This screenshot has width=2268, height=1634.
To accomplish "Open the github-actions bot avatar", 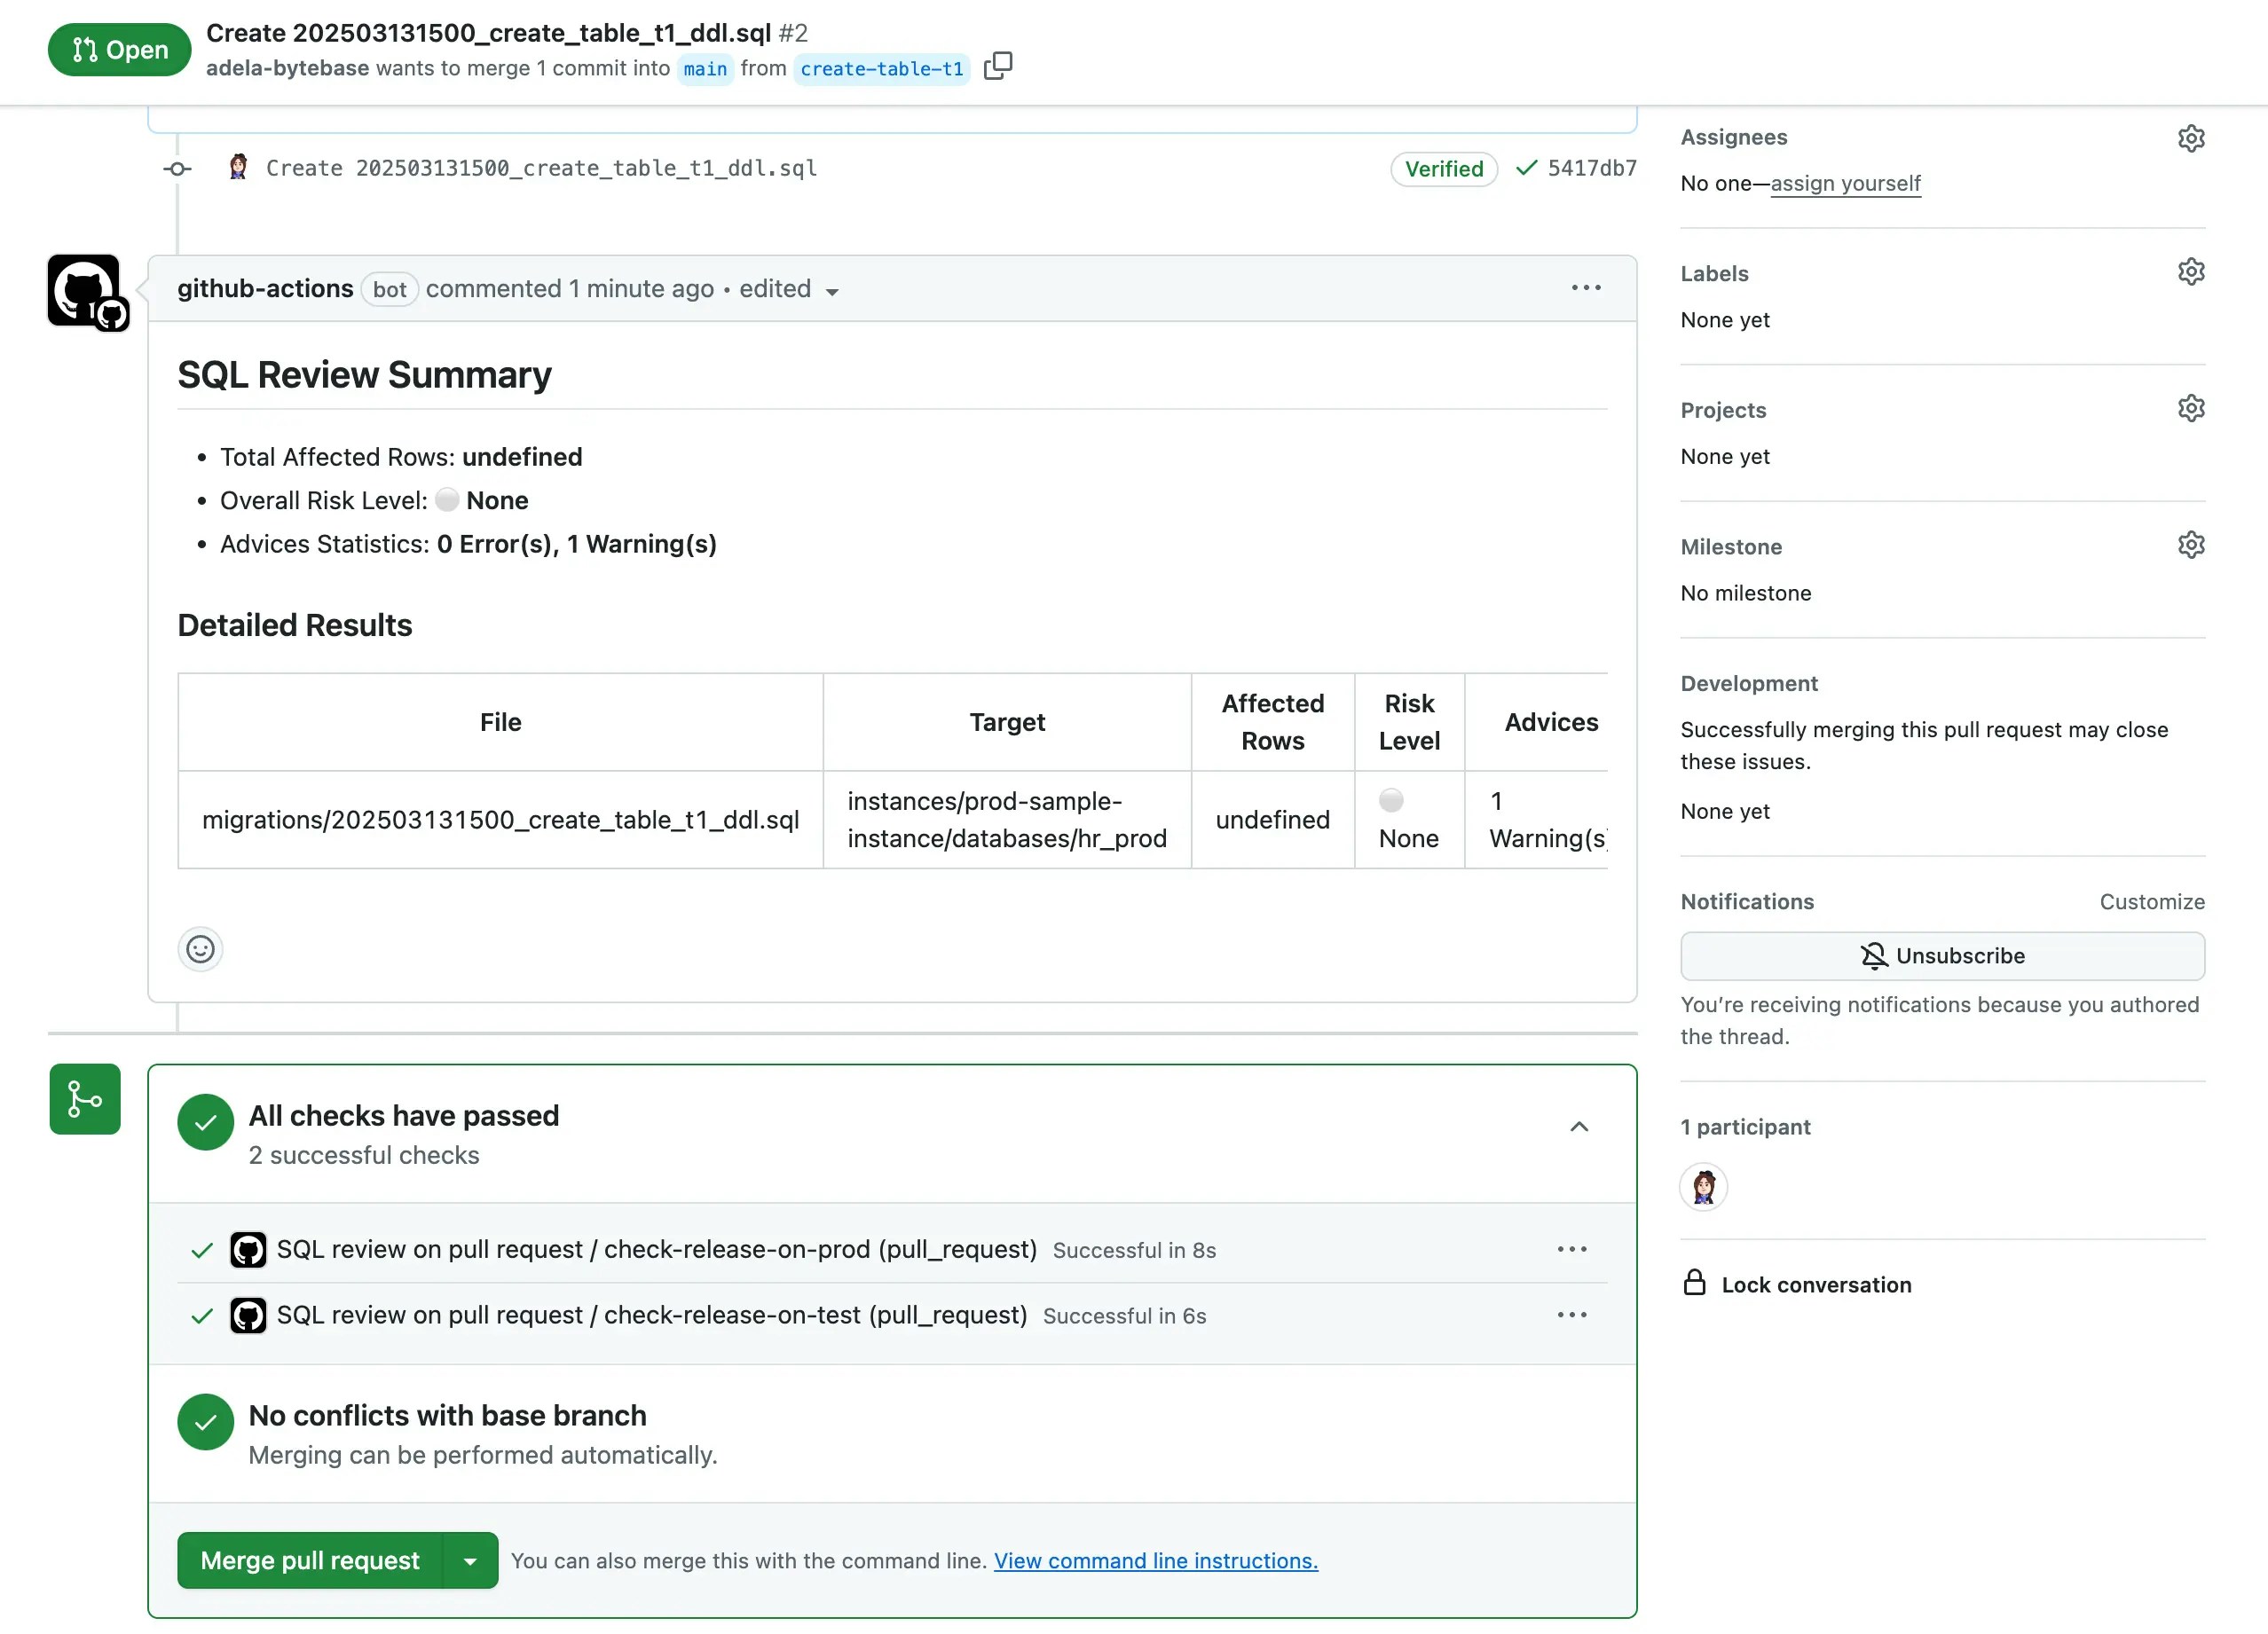I will tap(85, 291).
